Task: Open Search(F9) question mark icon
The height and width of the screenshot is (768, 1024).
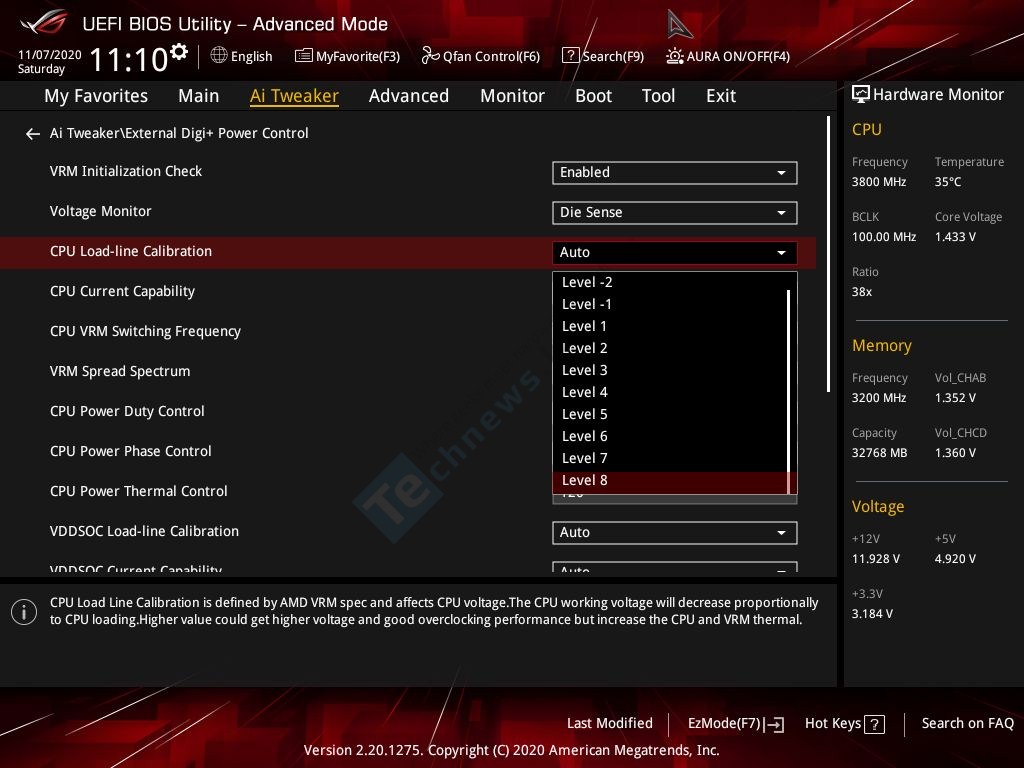Action: (x=570, y=56)
